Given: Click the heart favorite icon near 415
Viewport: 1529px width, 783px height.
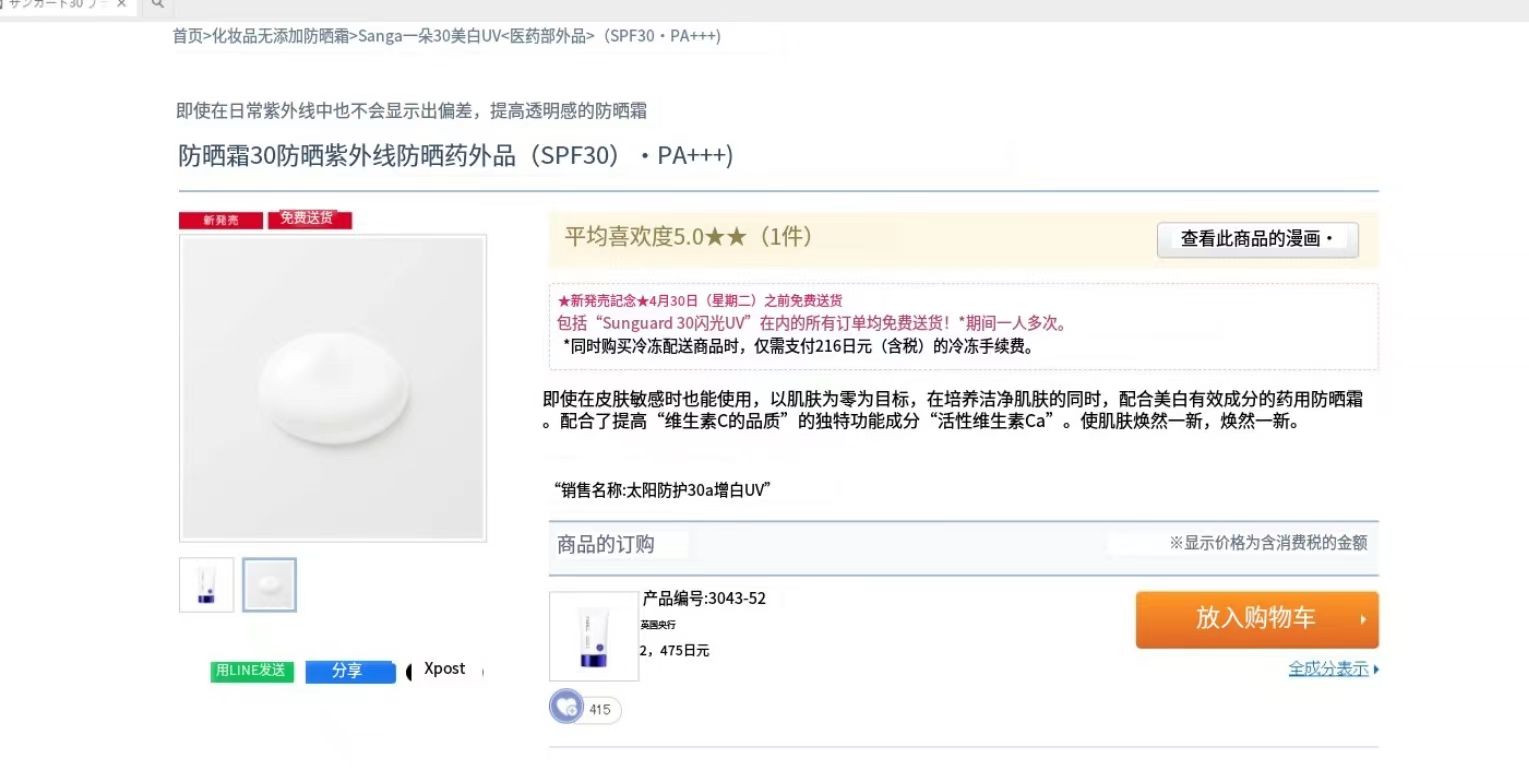Looking at the screenshot, I should click(565, 707).
